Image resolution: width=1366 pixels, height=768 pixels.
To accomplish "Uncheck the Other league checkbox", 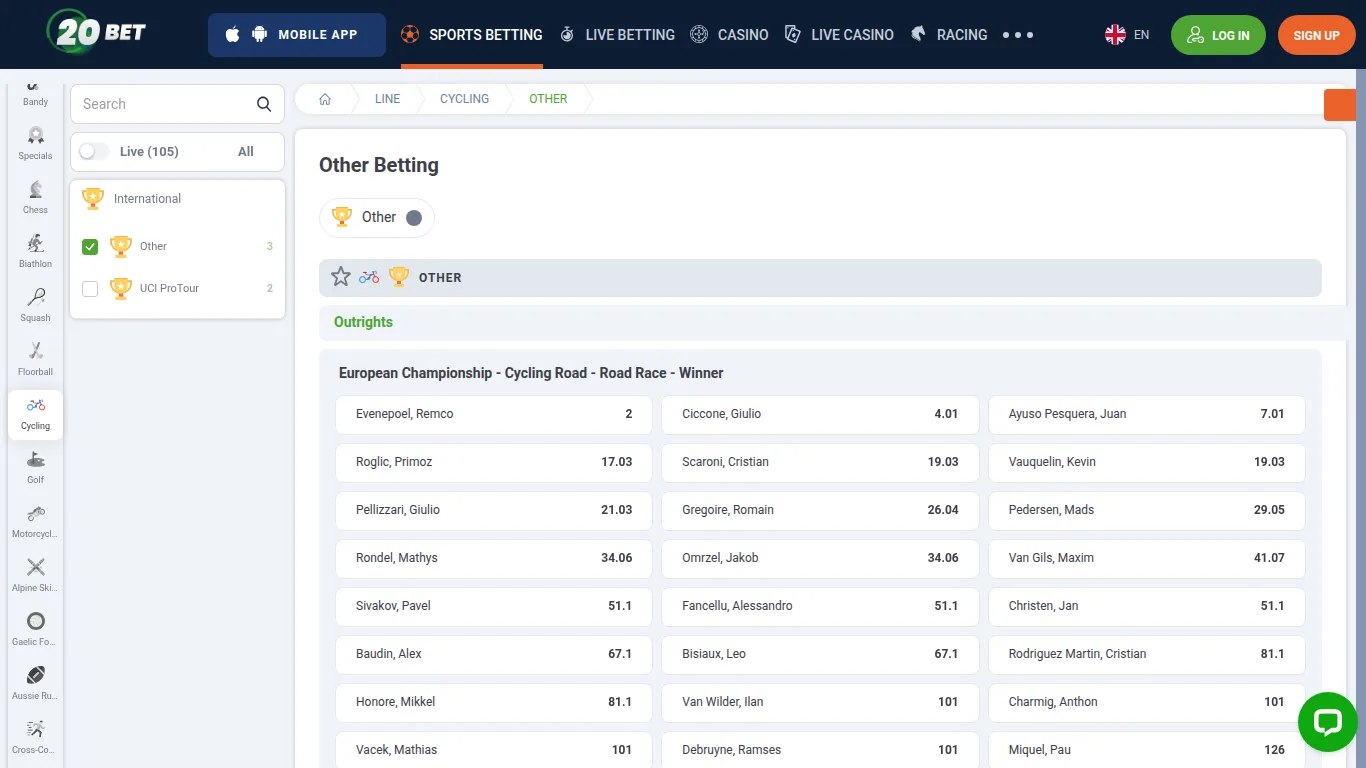I will click(x=90, y=247).
